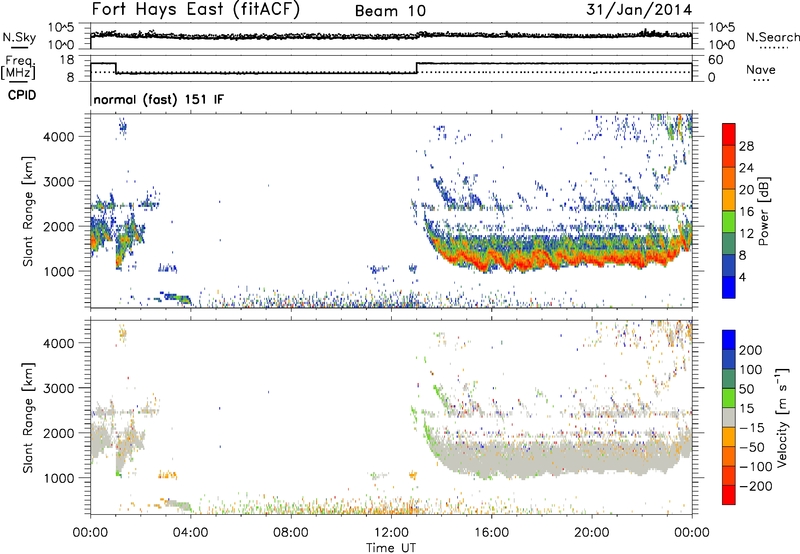Click the "1000" range tick in power panel

click(x=58, y=271)
